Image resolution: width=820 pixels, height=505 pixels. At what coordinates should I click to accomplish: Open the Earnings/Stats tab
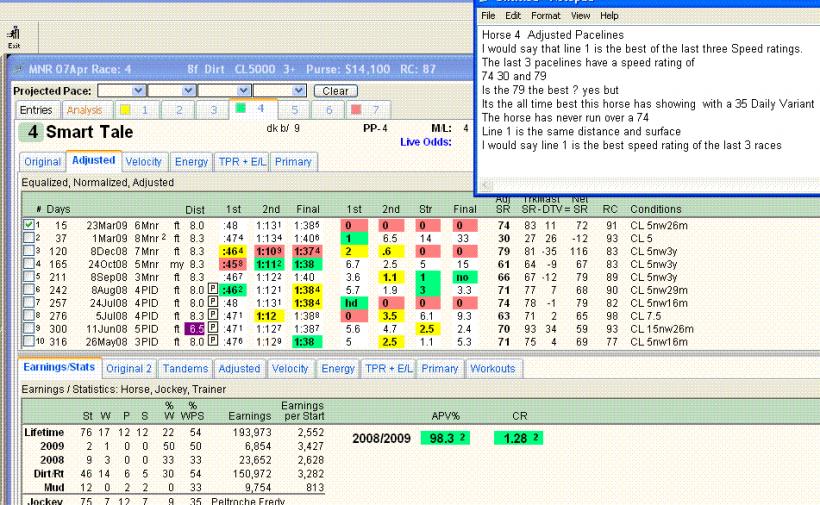pyautogui.click(x=59, y=367)
